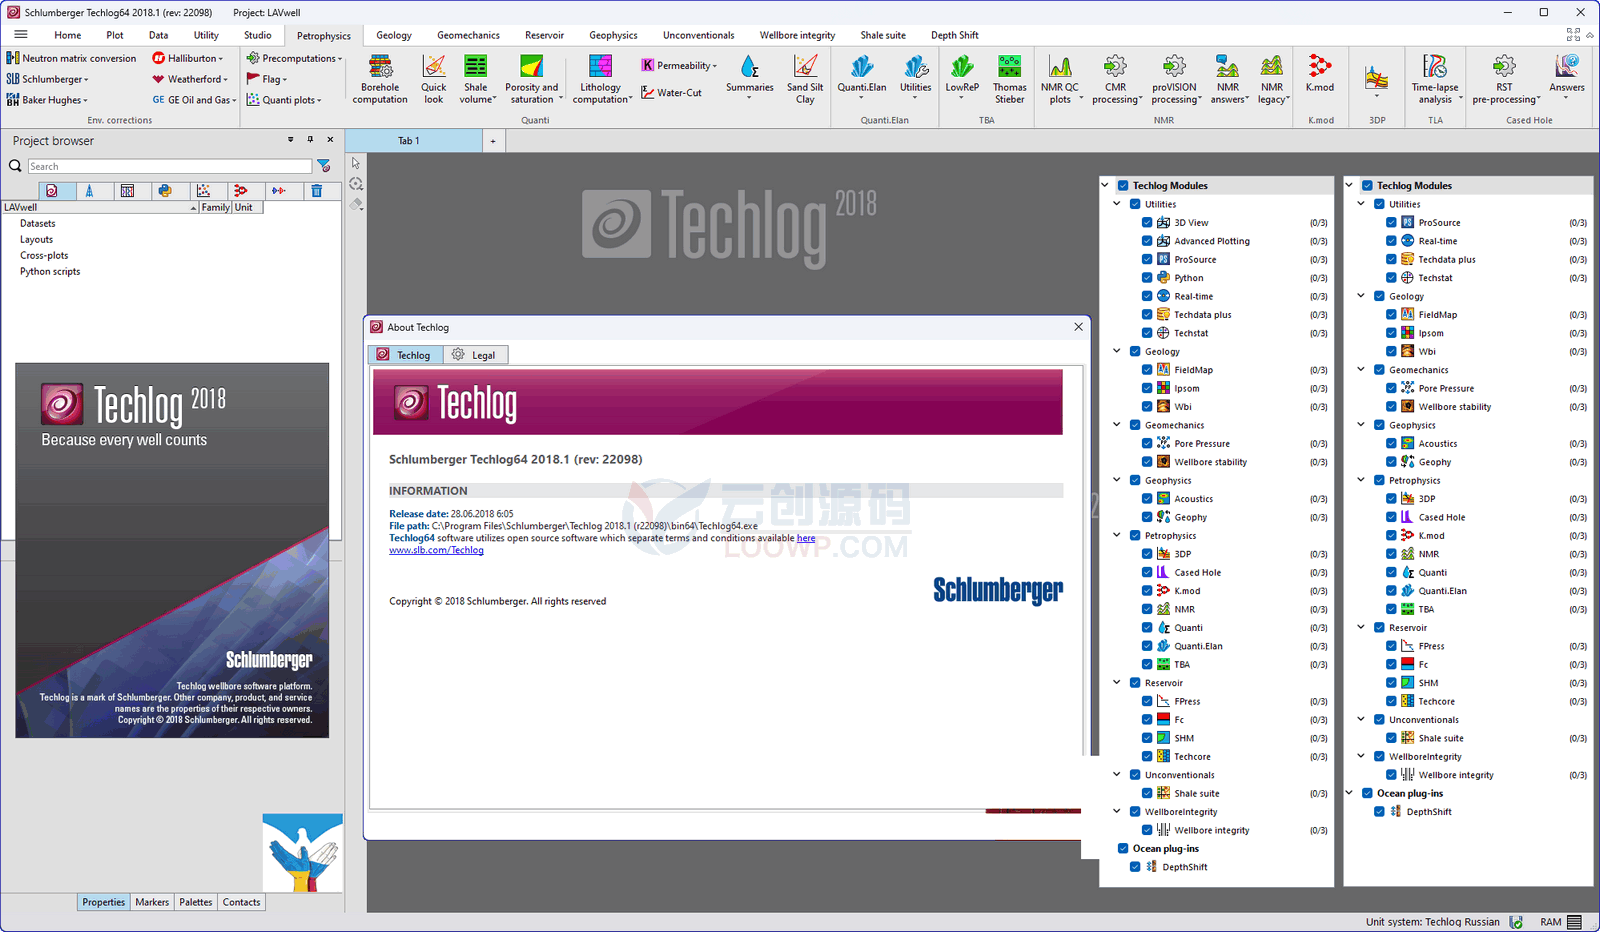This screenshot has width=1600, height=932.
Task: Open proVISION processing
Action: click(x=1174, y=79)
